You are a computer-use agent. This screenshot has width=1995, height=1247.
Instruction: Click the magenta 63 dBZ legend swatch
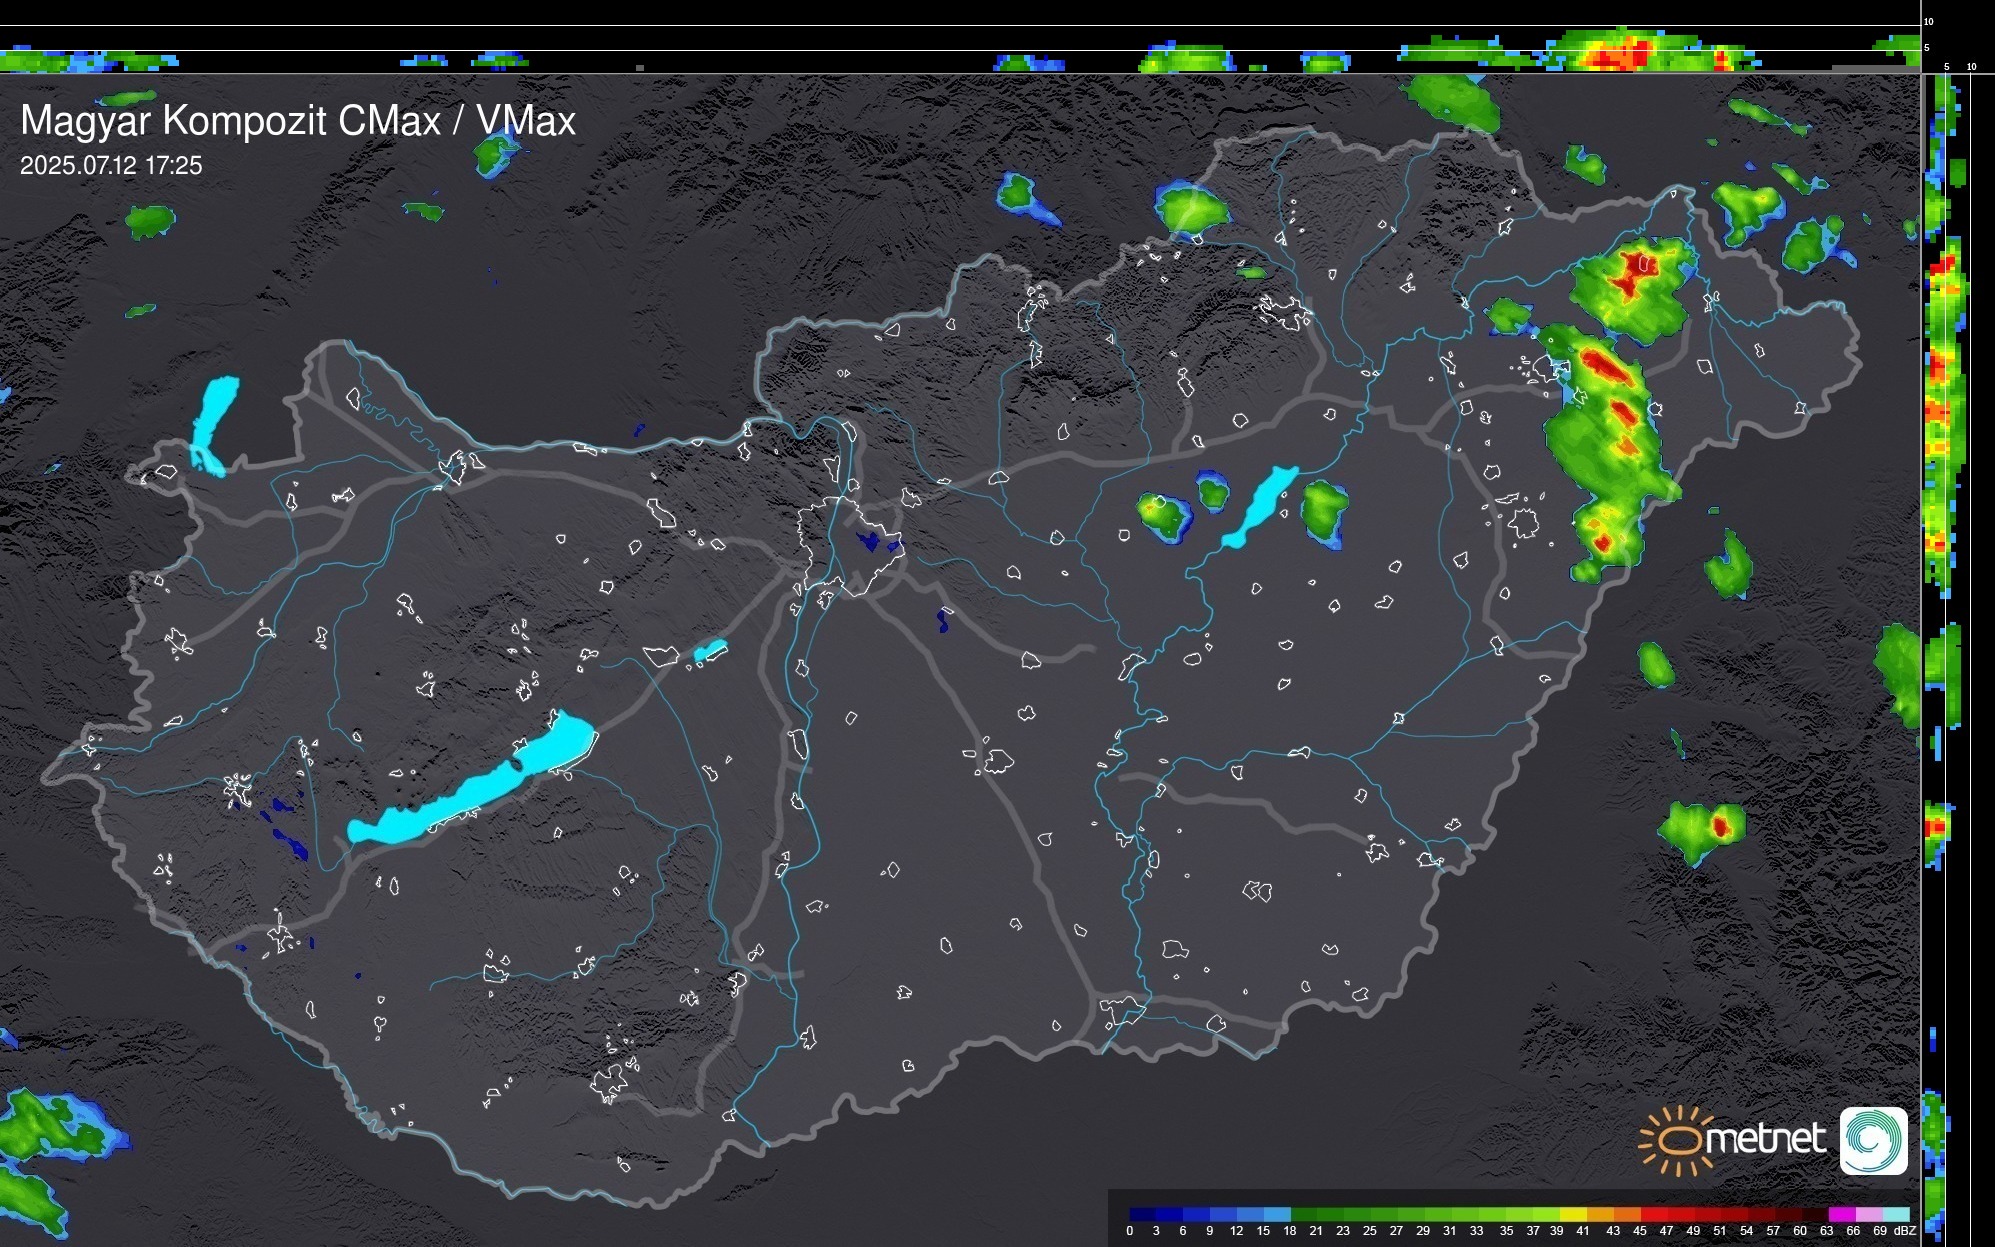(1841, 1214)
